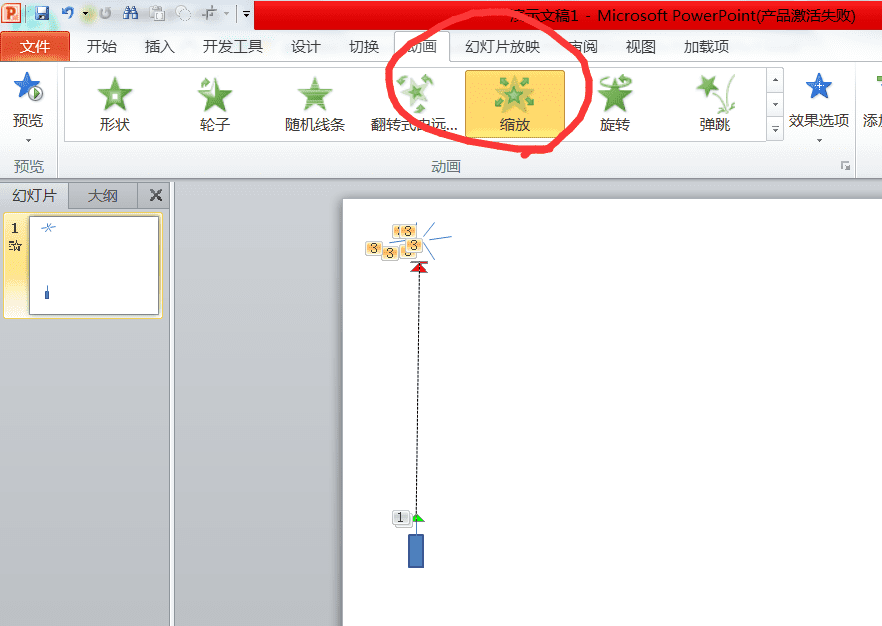Select the 缩放 zoom animation
Viewport: 882px width, 626px height.
(515, 104)
